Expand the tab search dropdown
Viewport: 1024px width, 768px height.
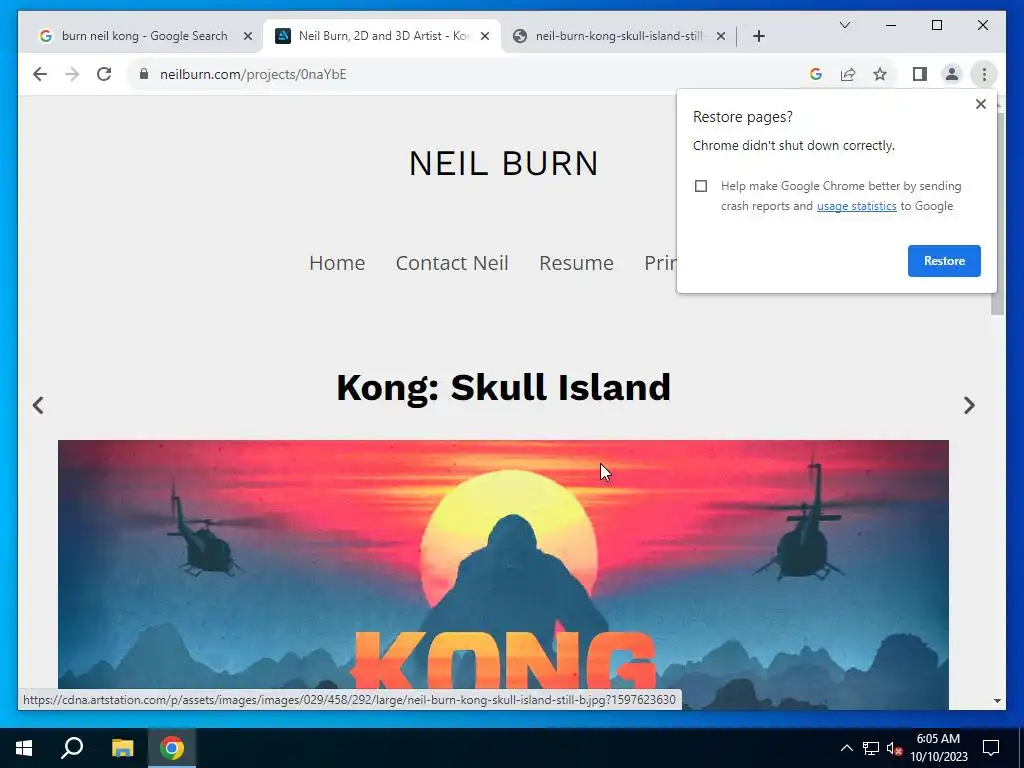844,25
